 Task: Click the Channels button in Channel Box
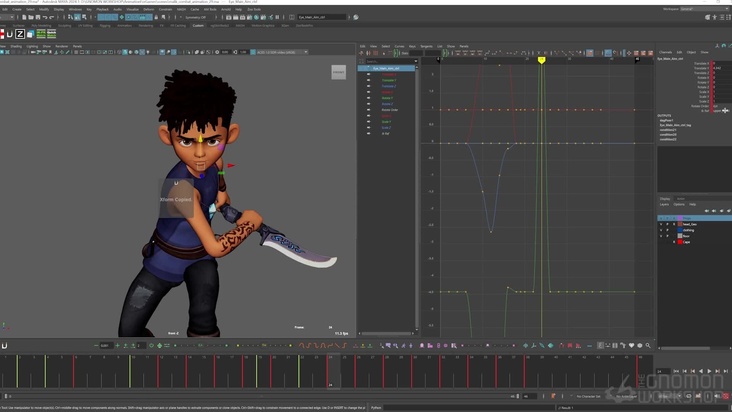(x=666, y=52)
